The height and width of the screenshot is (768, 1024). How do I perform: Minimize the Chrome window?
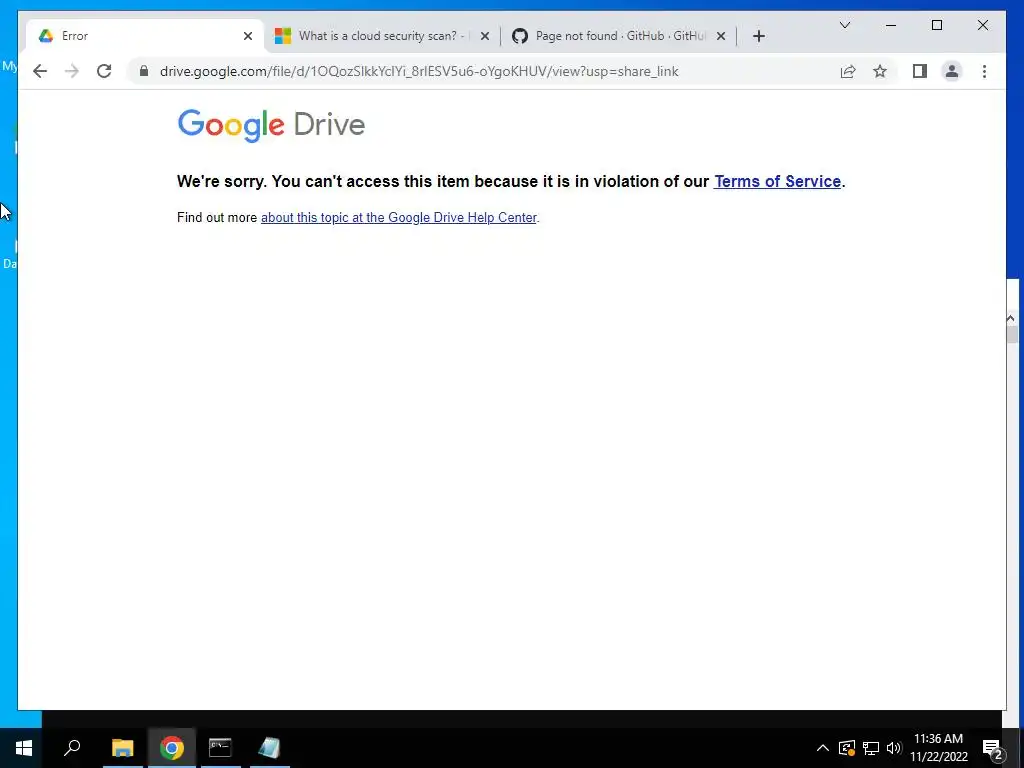point(891,25)
